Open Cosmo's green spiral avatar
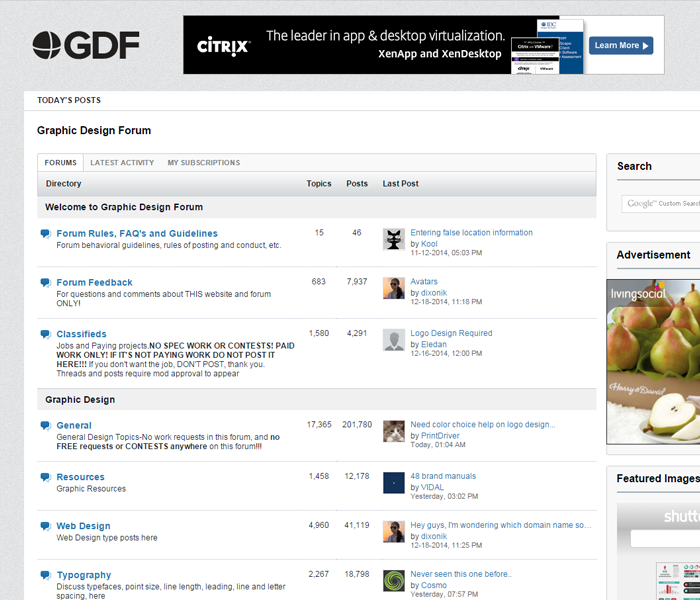Screen dimensions: 700x600 (394, 581)
